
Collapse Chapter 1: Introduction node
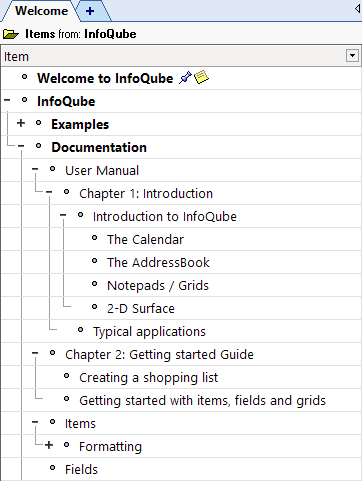tap(49, 192)
